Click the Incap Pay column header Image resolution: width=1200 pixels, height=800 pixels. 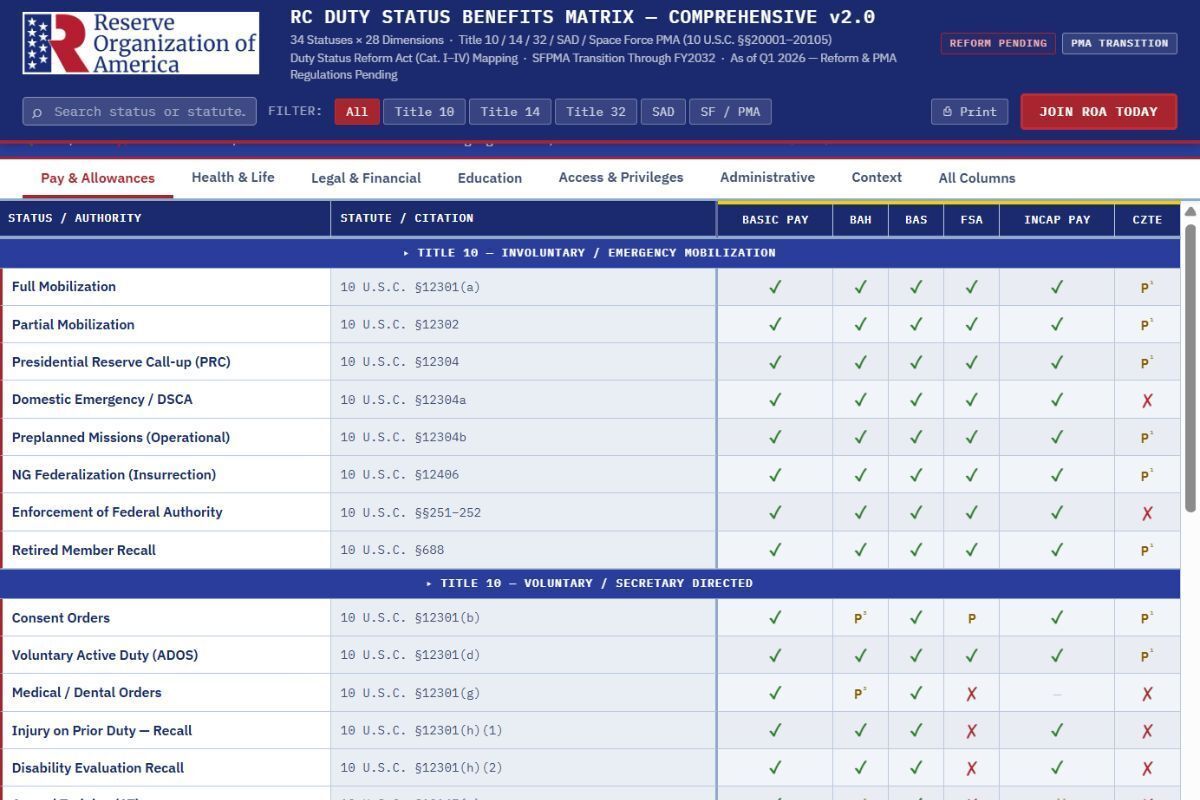pos(1057,219)
